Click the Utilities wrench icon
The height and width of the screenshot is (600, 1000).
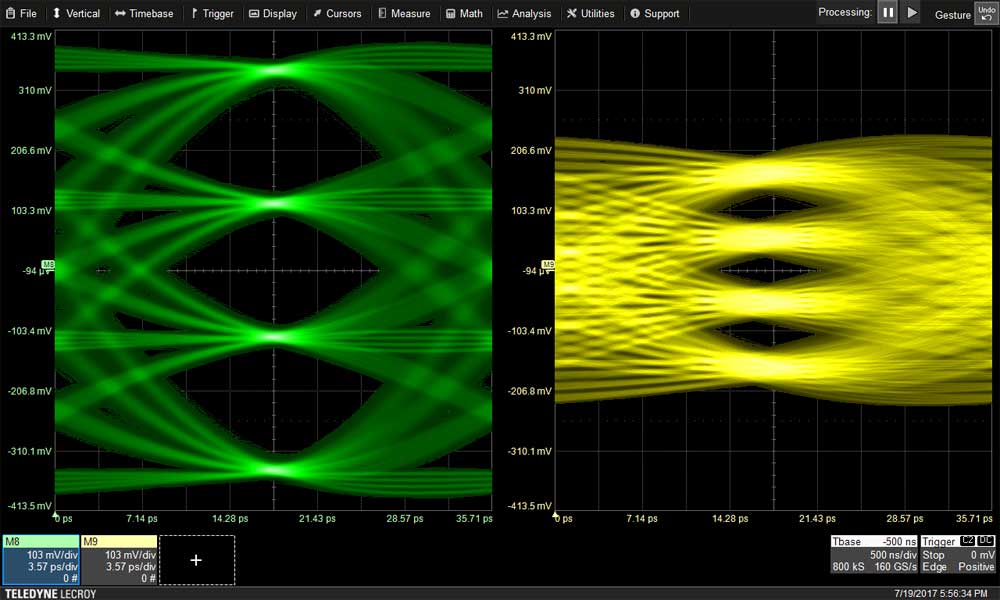tap(571, 14)
